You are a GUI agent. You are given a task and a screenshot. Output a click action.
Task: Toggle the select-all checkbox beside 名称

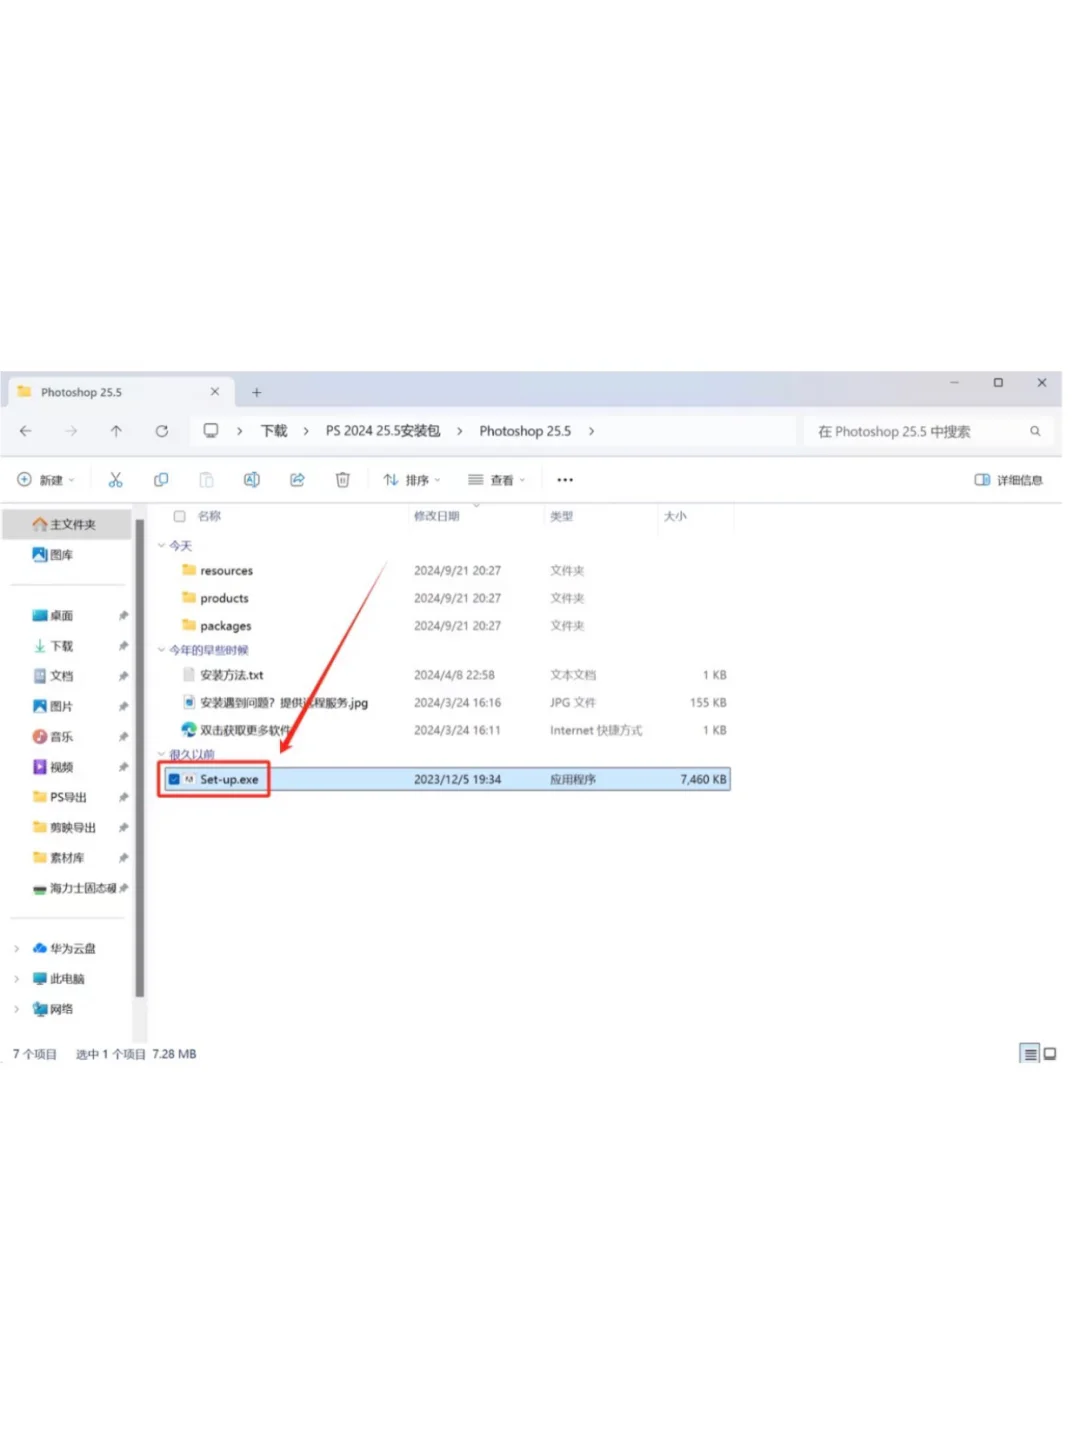[x=180, y=516]
